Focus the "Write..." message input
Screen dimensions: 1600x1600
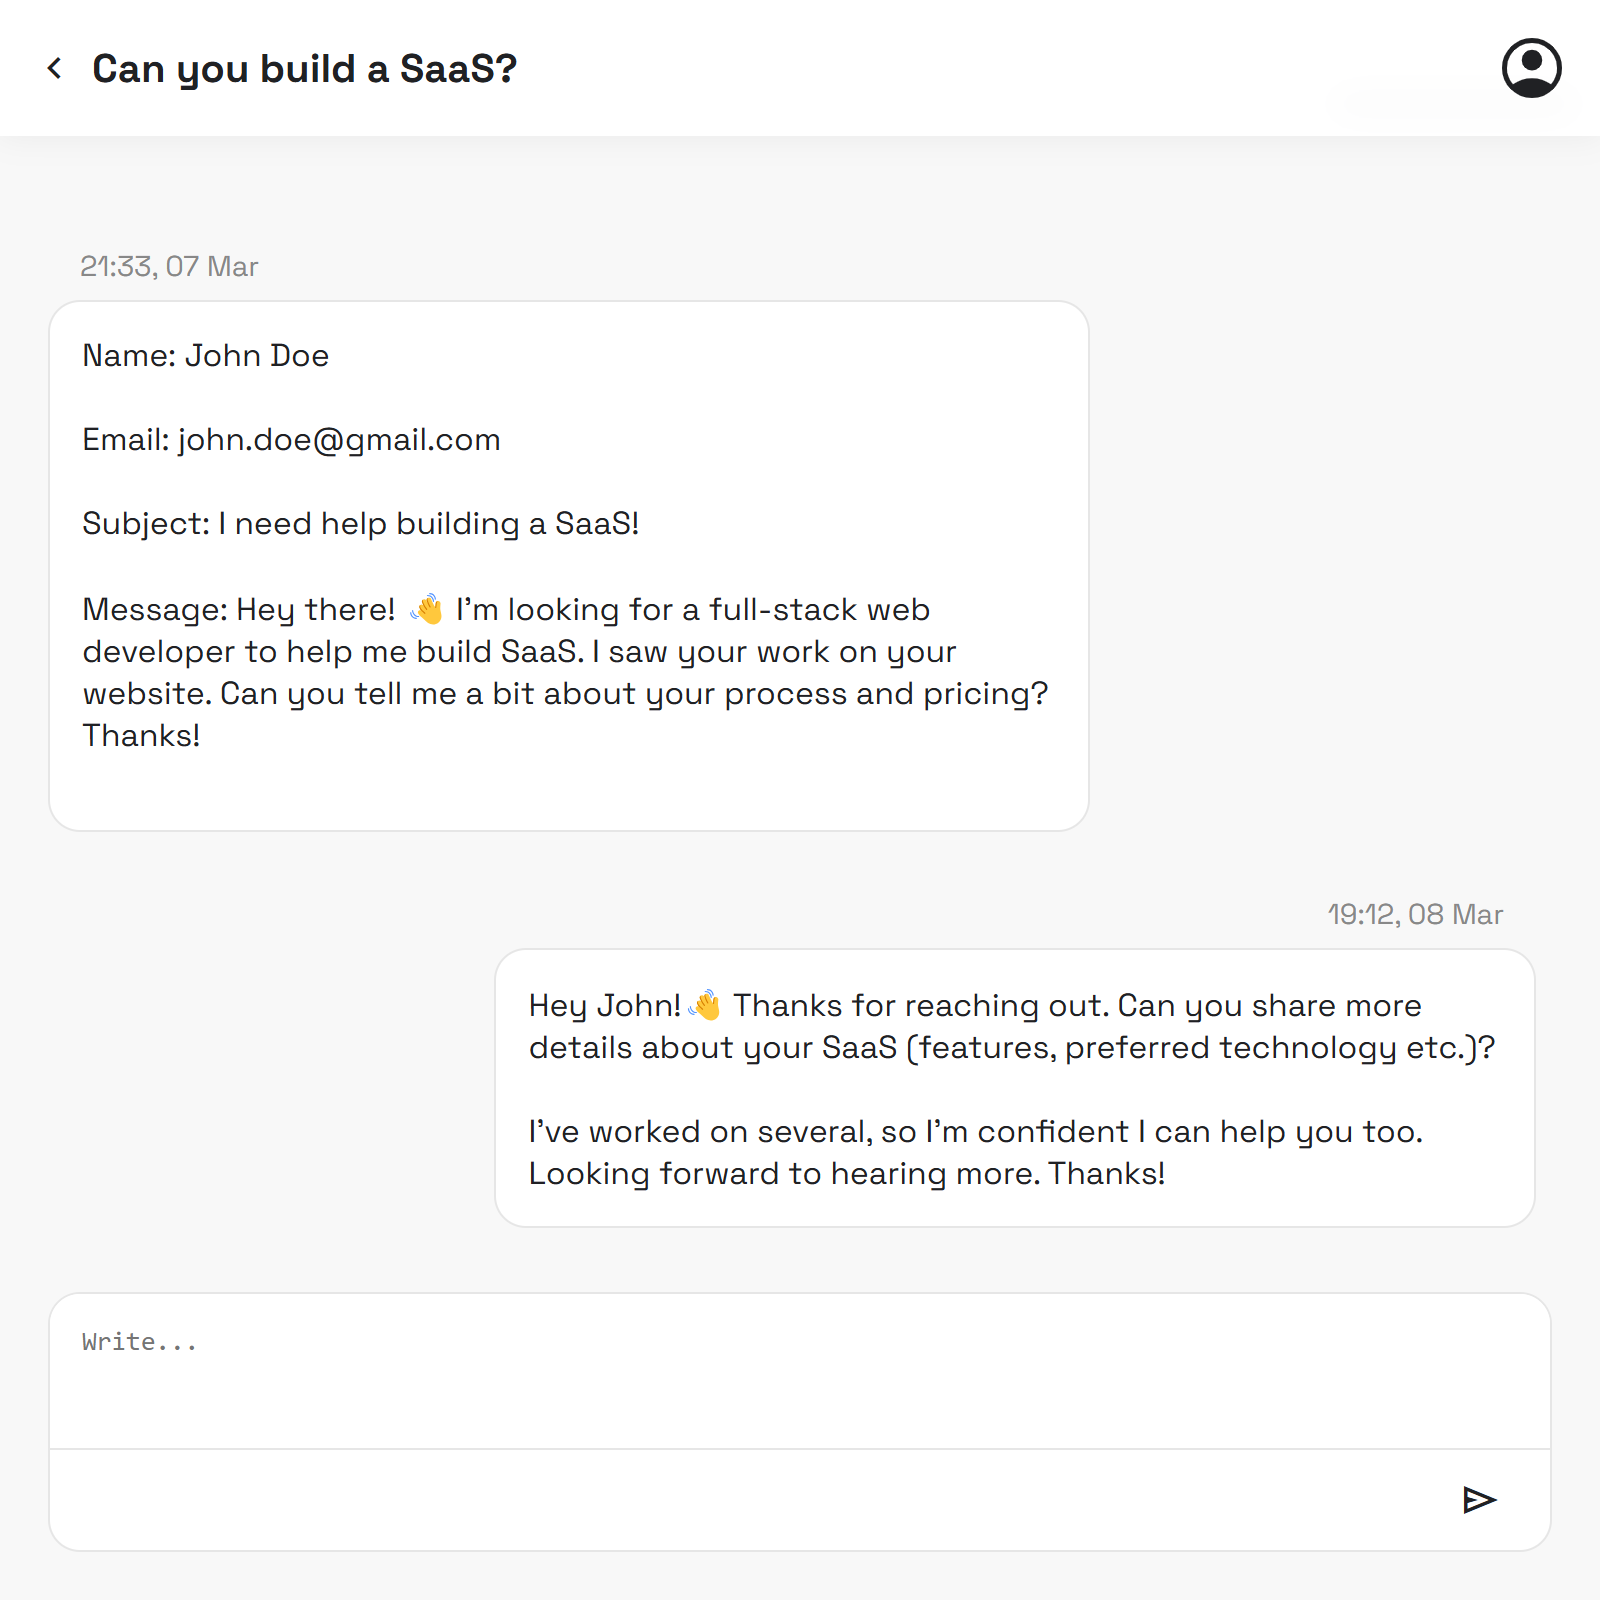click(x=800, y=1370)
